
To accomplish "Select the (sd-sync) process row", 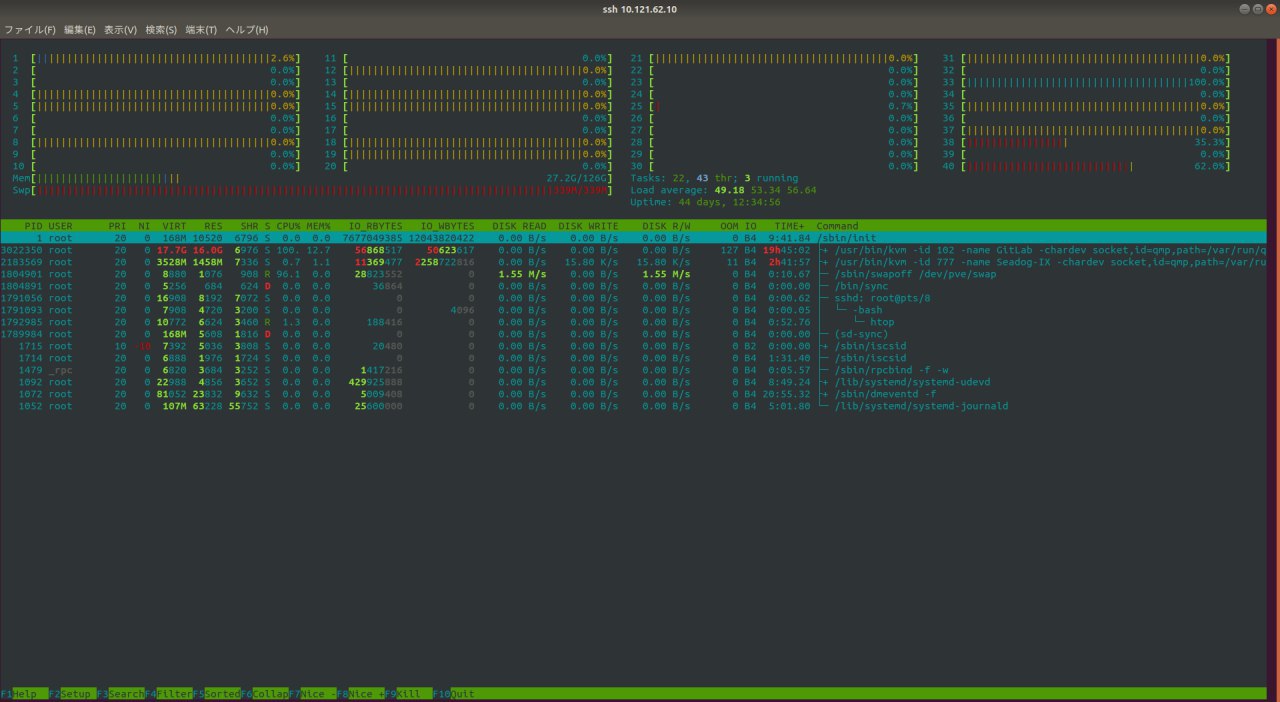I will [x=633, y=334].
